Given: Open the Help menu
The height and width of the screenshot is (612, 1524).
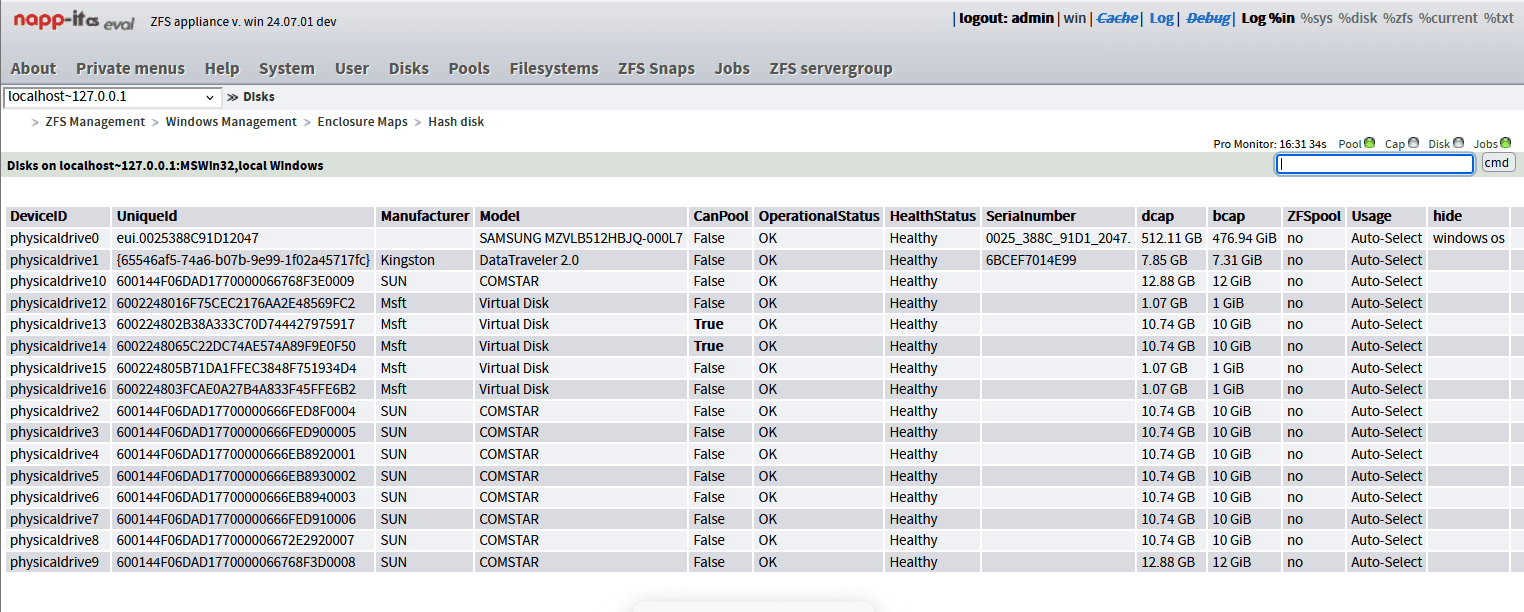Looking at the screenshot, I should point(222,68).
